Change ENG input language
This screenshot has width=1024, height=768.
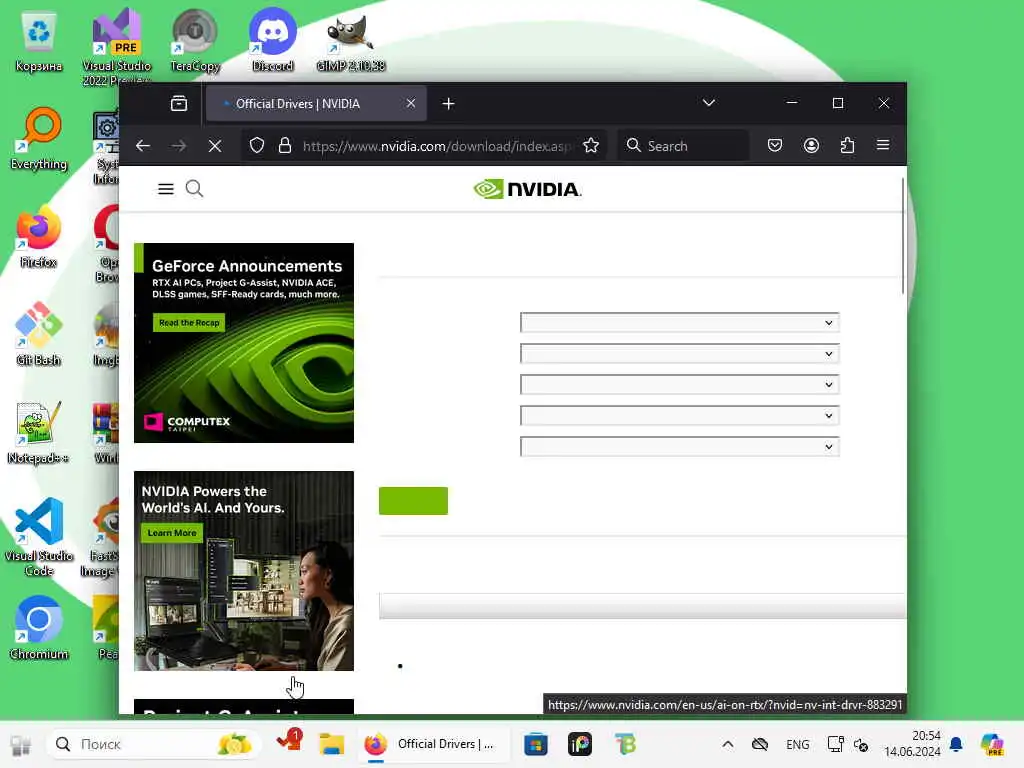coord(797,744)
